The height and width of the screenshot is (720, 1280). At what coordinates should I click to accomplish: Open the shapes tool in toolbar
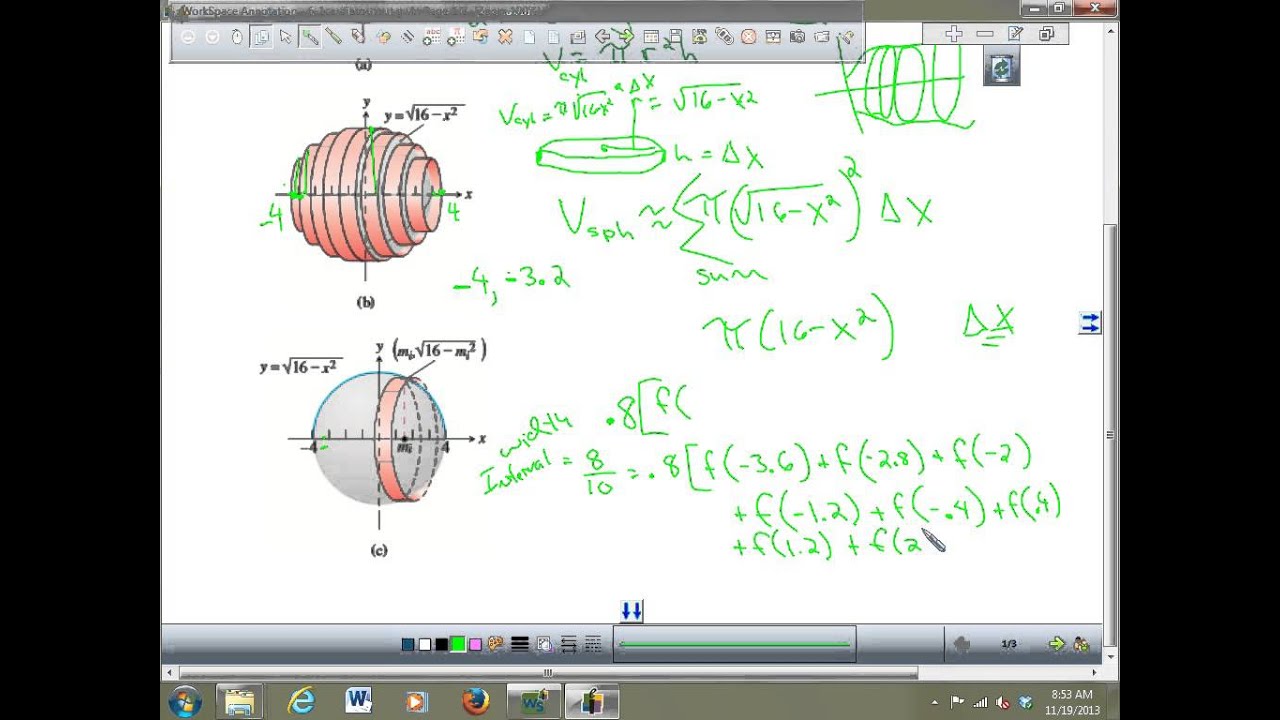382,37
